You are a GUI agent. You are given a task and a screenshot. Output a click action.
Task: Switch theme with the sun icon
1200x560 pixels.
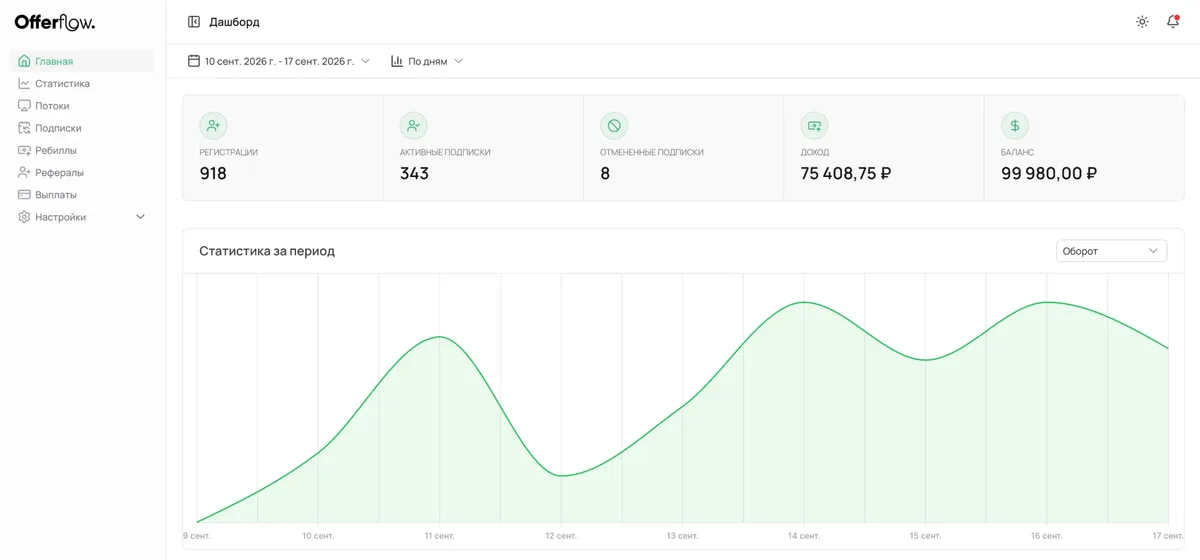(x=1142, y=22)
